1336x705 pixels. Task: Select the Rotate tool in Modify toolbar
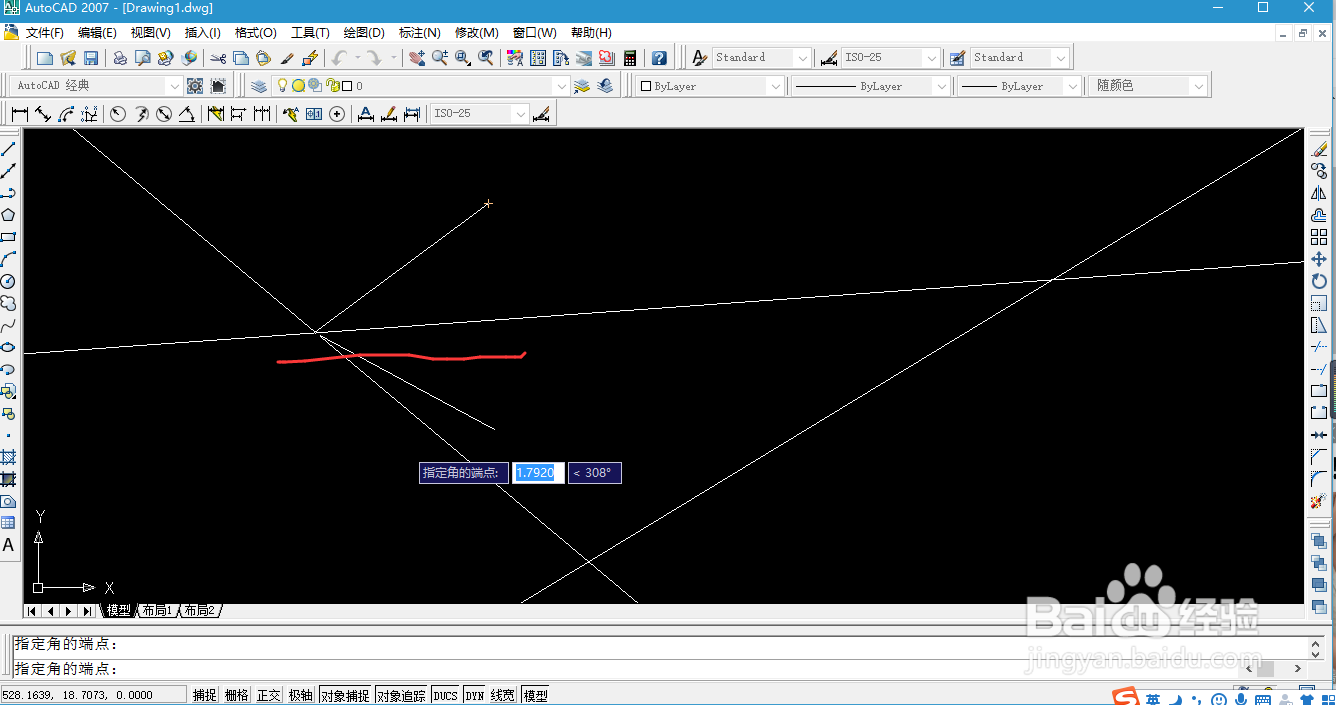(x=1319, y=281)
